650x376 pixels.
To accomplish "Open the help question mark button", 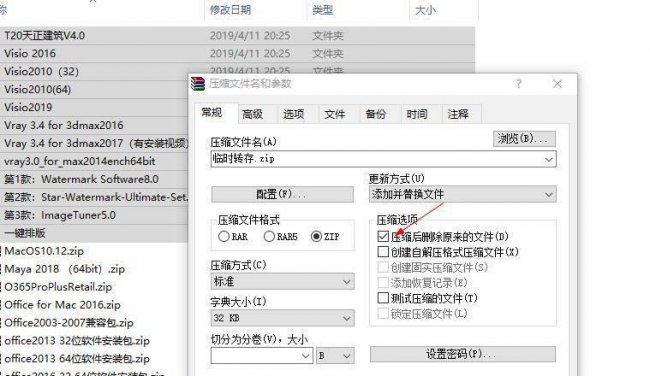I will [x=519, y=84].
